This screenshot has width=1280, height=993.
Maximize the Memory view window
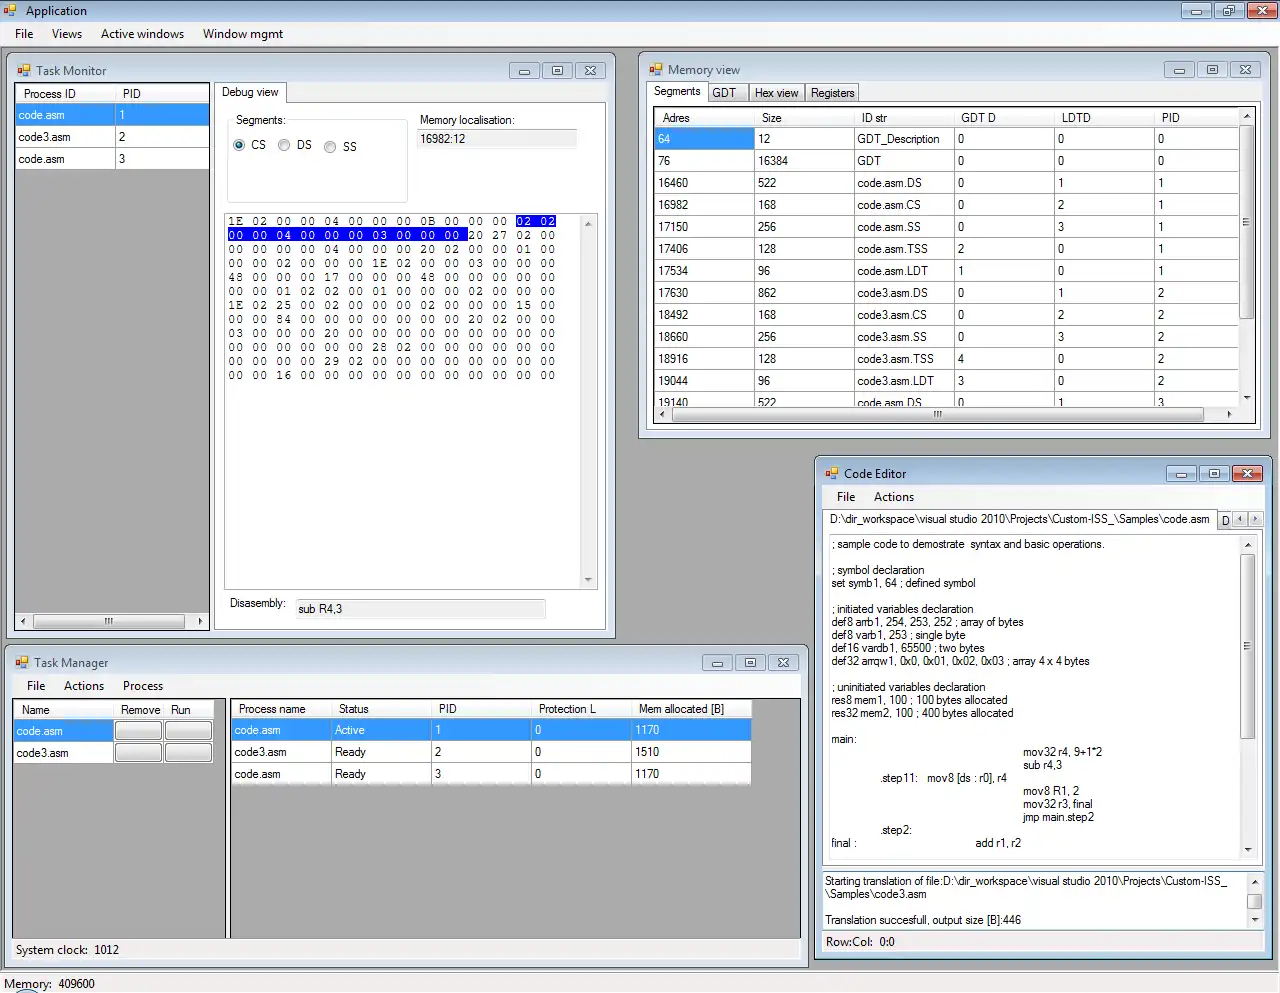coord(1212,70)
